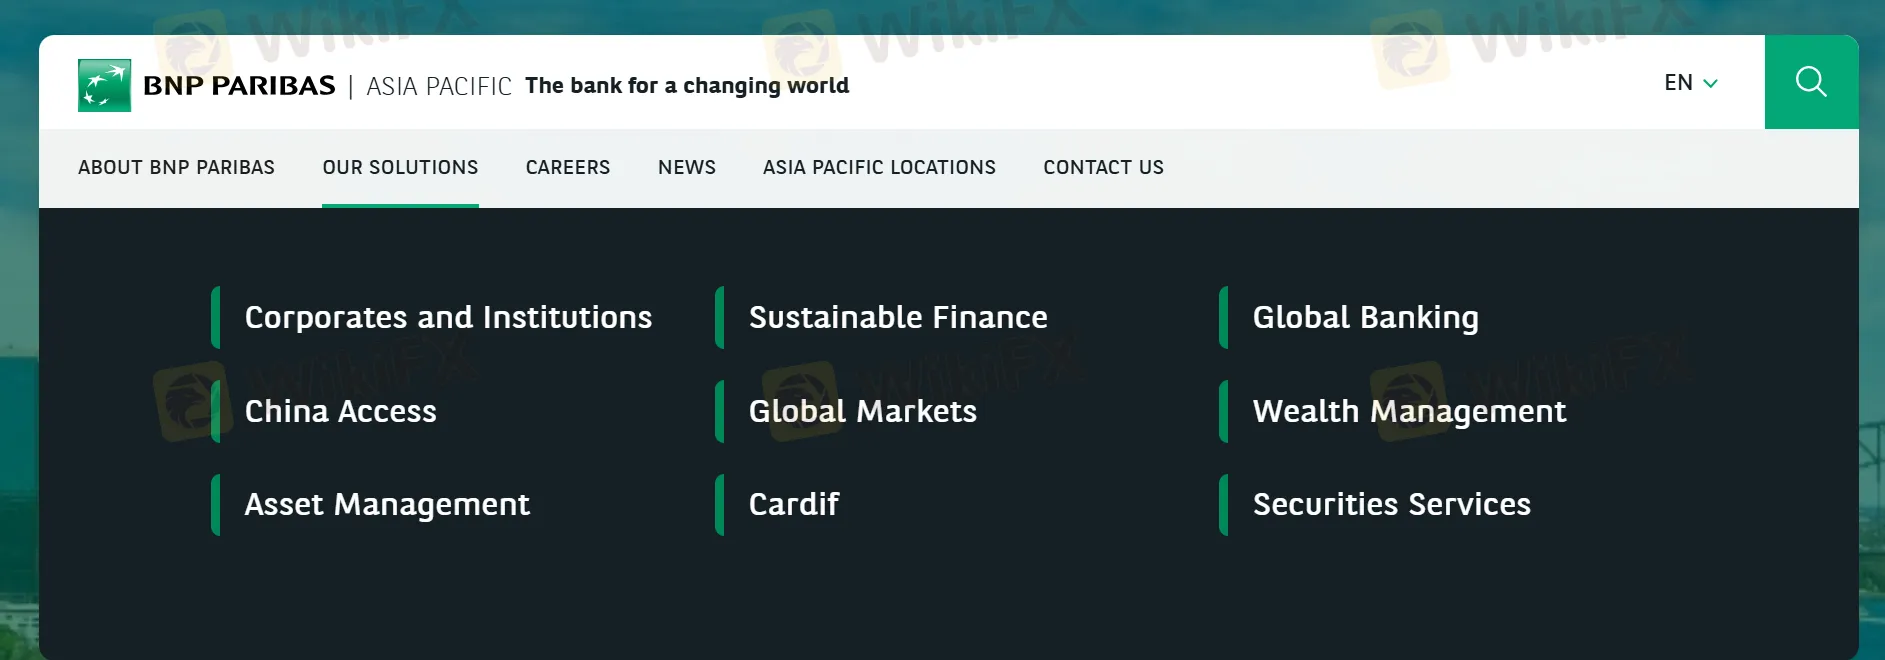Navigate to Global Markets

click(x=862, y=411)
